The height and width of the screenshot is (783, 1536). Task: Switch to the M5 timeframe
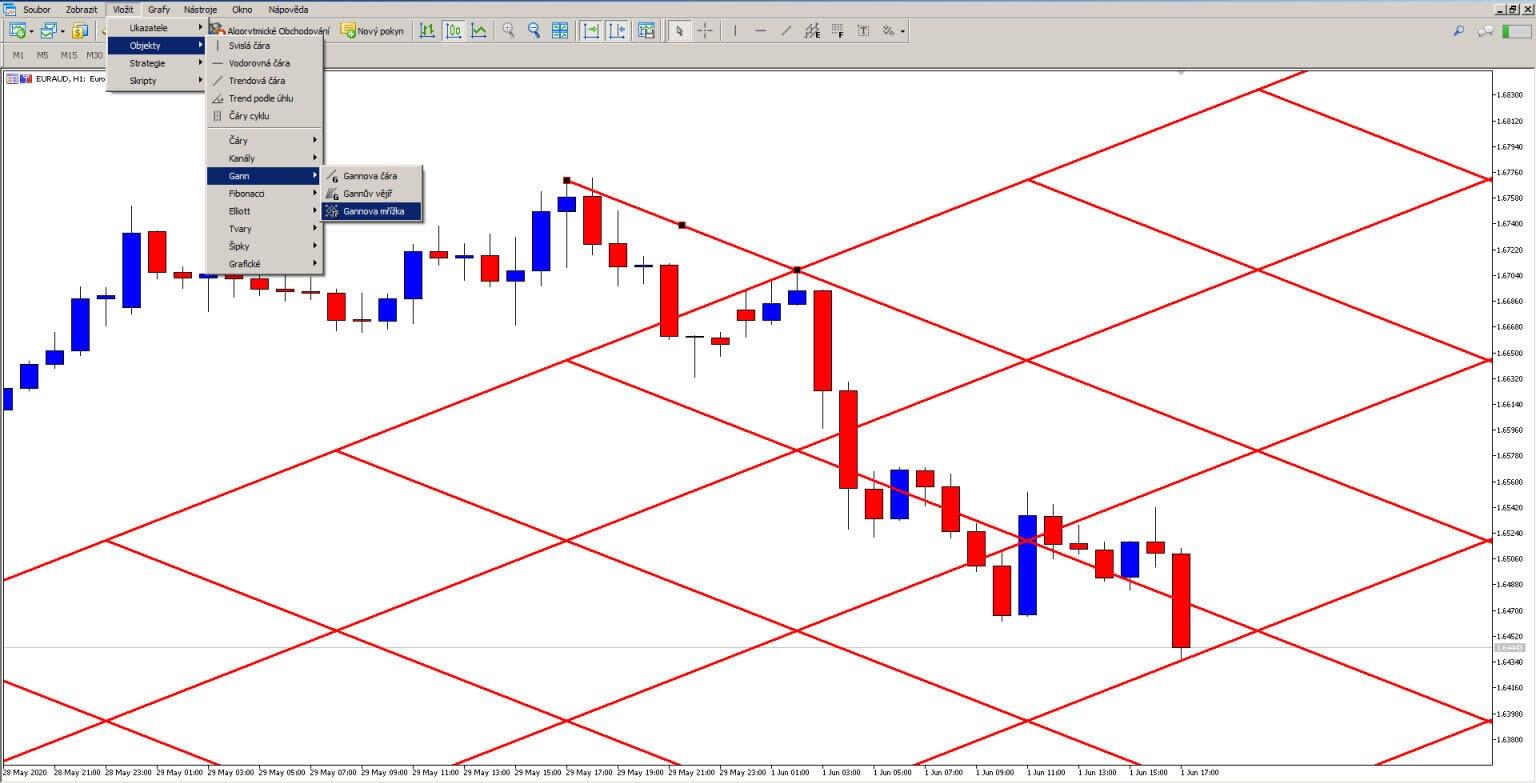tap(42, 55)
